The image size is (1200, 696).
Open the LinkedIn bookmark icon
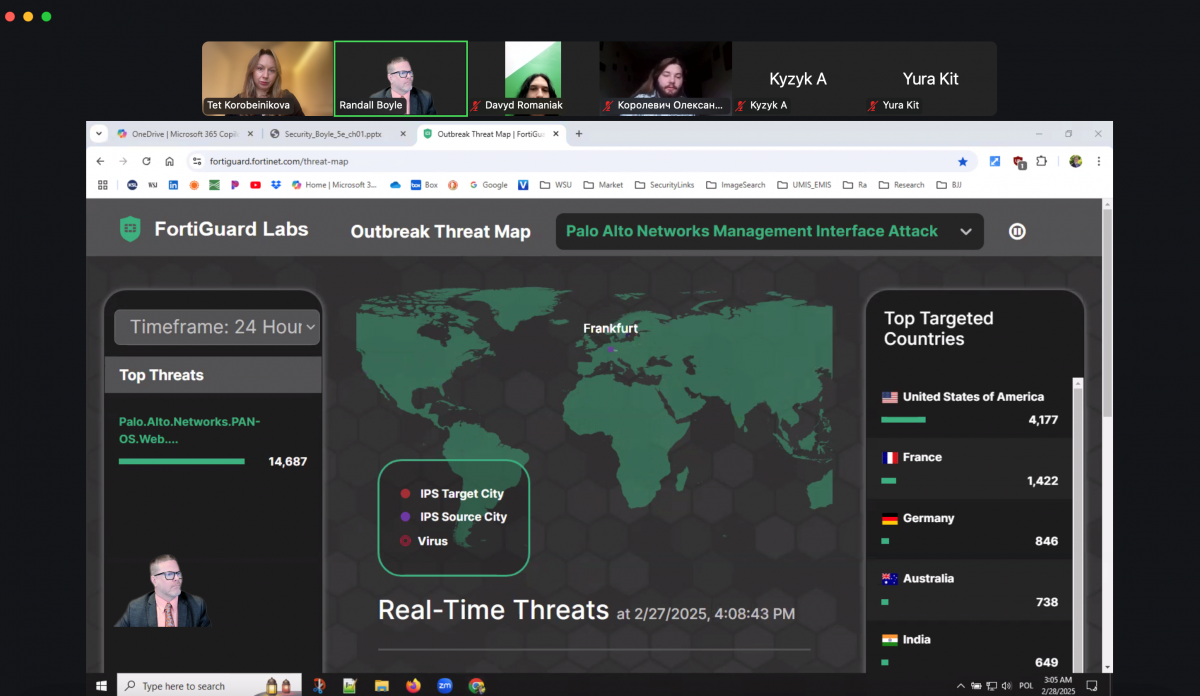click(x=173, y=185)
